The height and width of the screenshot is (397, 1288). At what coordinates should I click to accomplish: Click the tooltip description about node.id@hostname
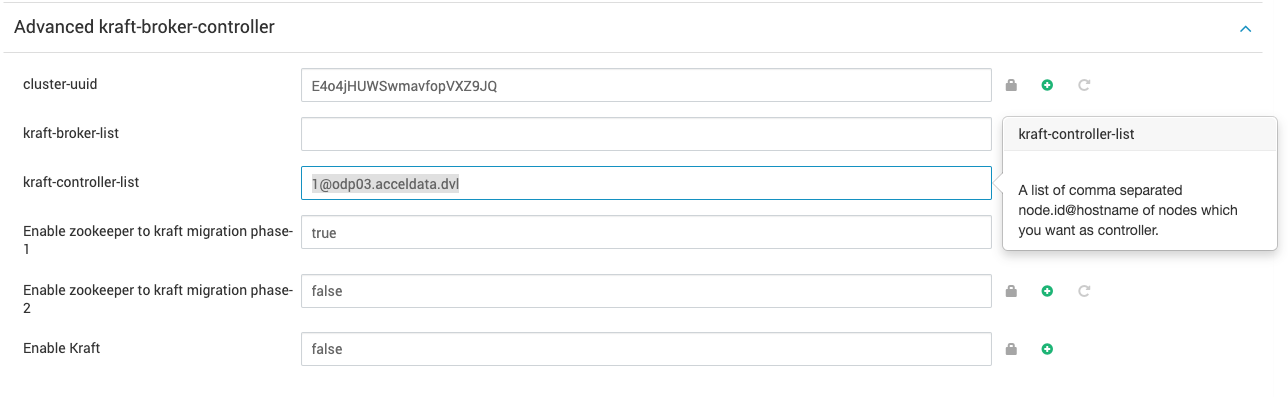tap(1128, 210)
